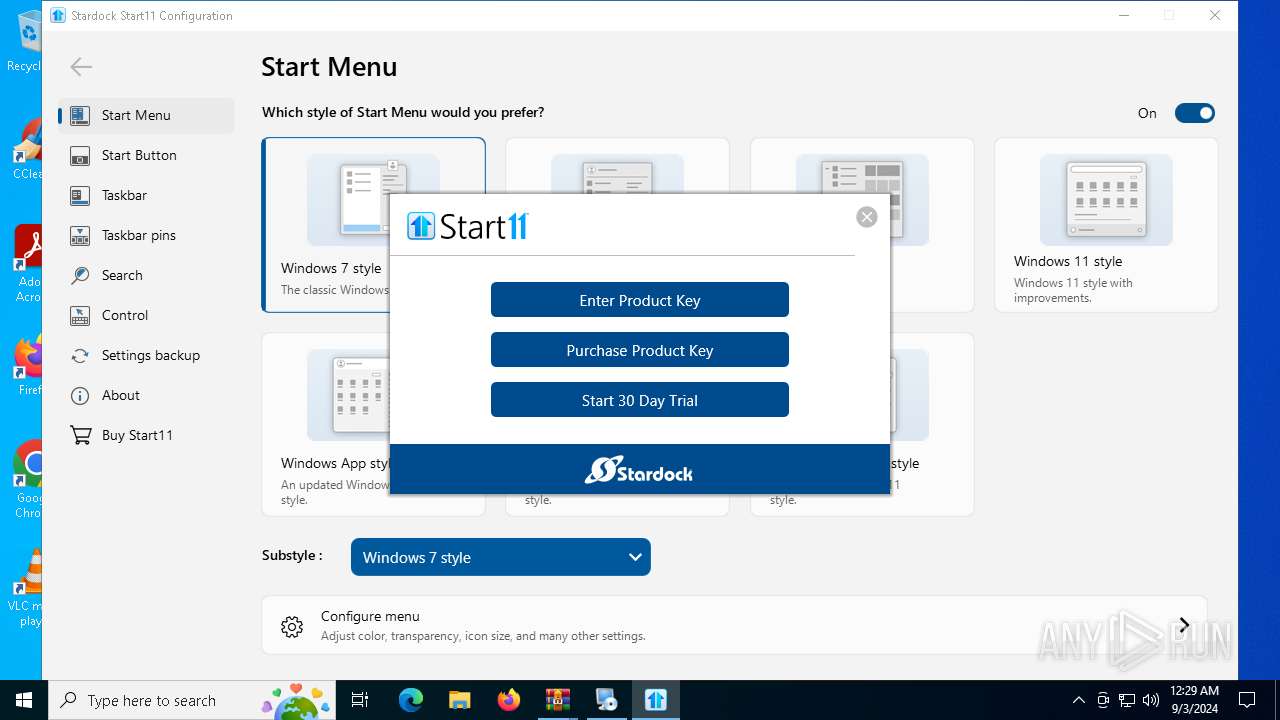Open the Taskbar settings page
The image size is (1280, 720).
click(146, 195)
